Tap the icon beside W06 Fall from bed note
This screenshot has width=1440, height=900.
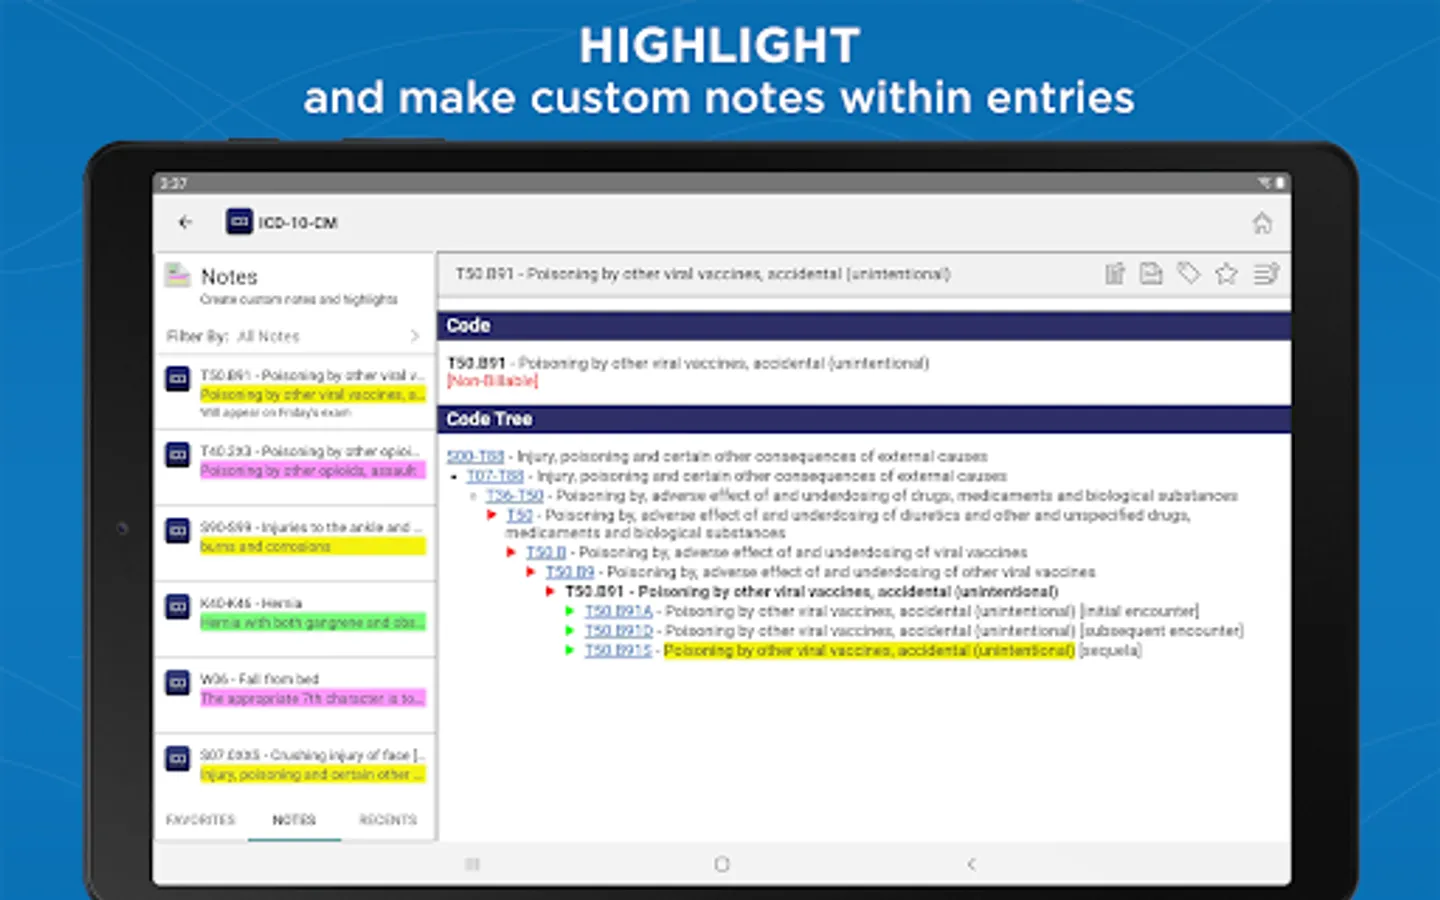pos(177,682)
